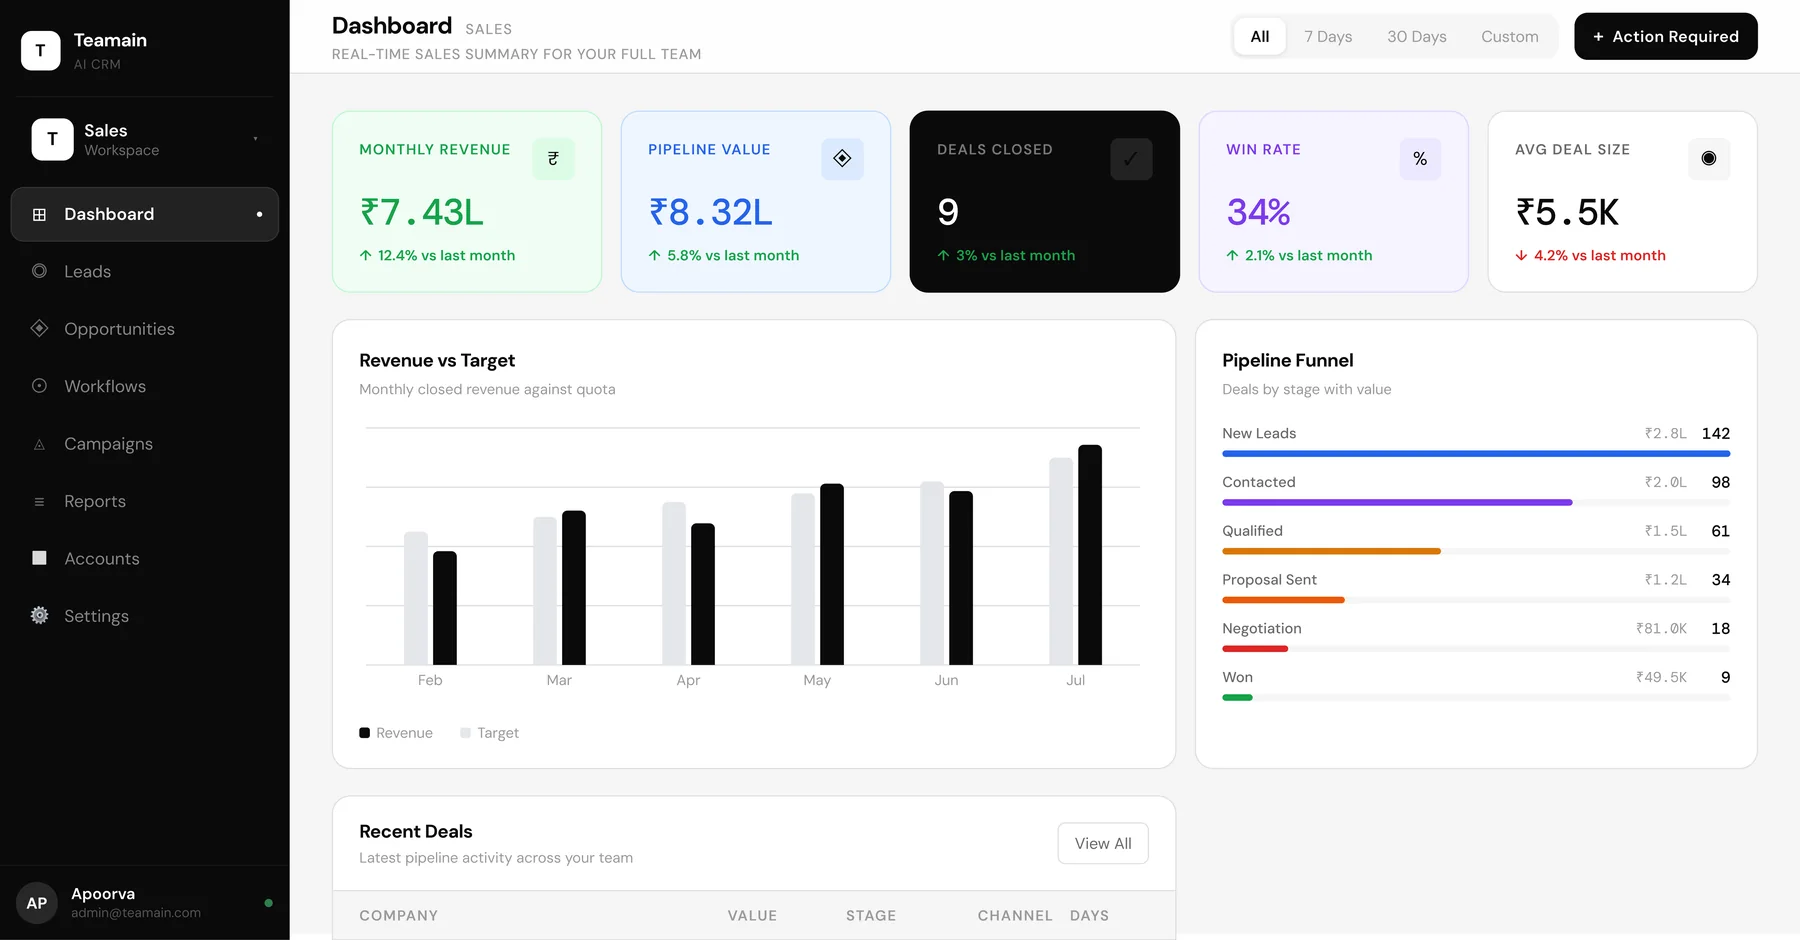Click the Reports list icon
The width and height of the screenshot is (1800, 940).
39,501
